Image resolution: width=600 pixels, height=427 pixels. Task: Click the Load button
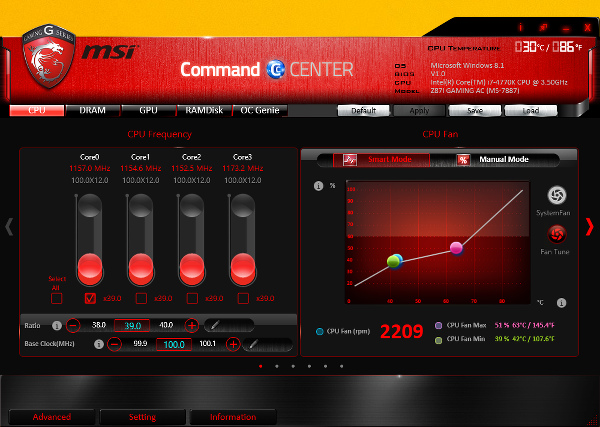tap(531, 111)
